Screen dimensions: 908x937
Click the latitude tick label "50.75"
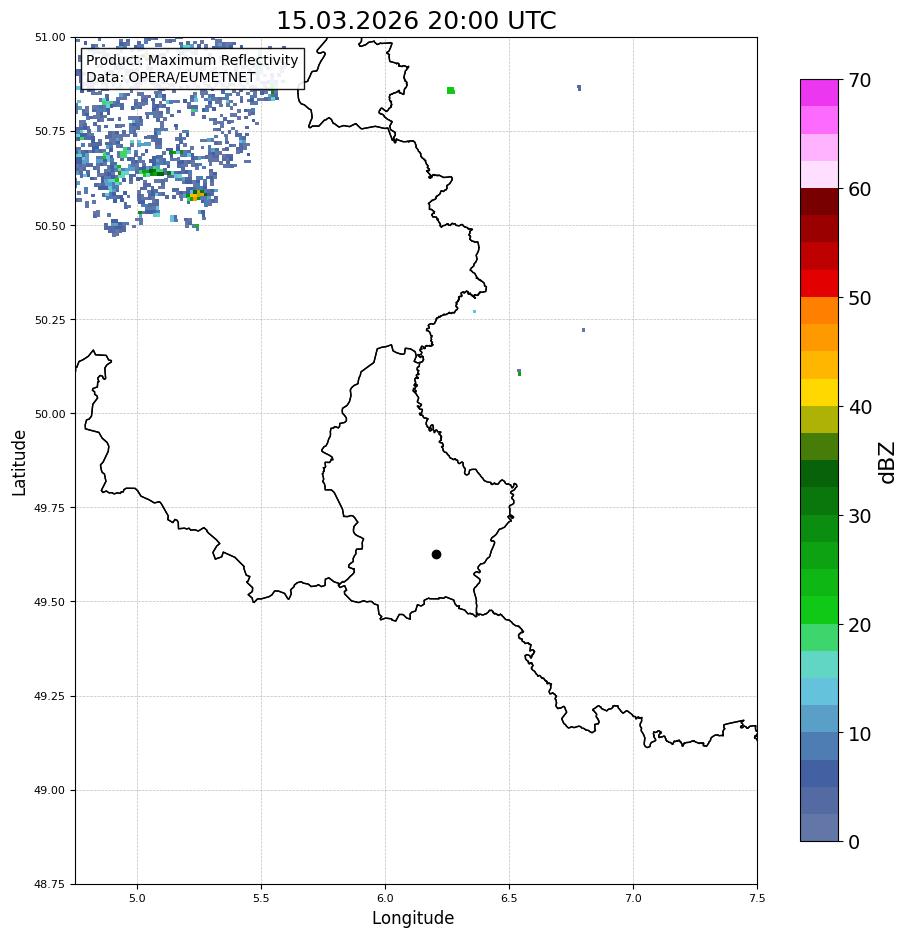pos(50,131)
